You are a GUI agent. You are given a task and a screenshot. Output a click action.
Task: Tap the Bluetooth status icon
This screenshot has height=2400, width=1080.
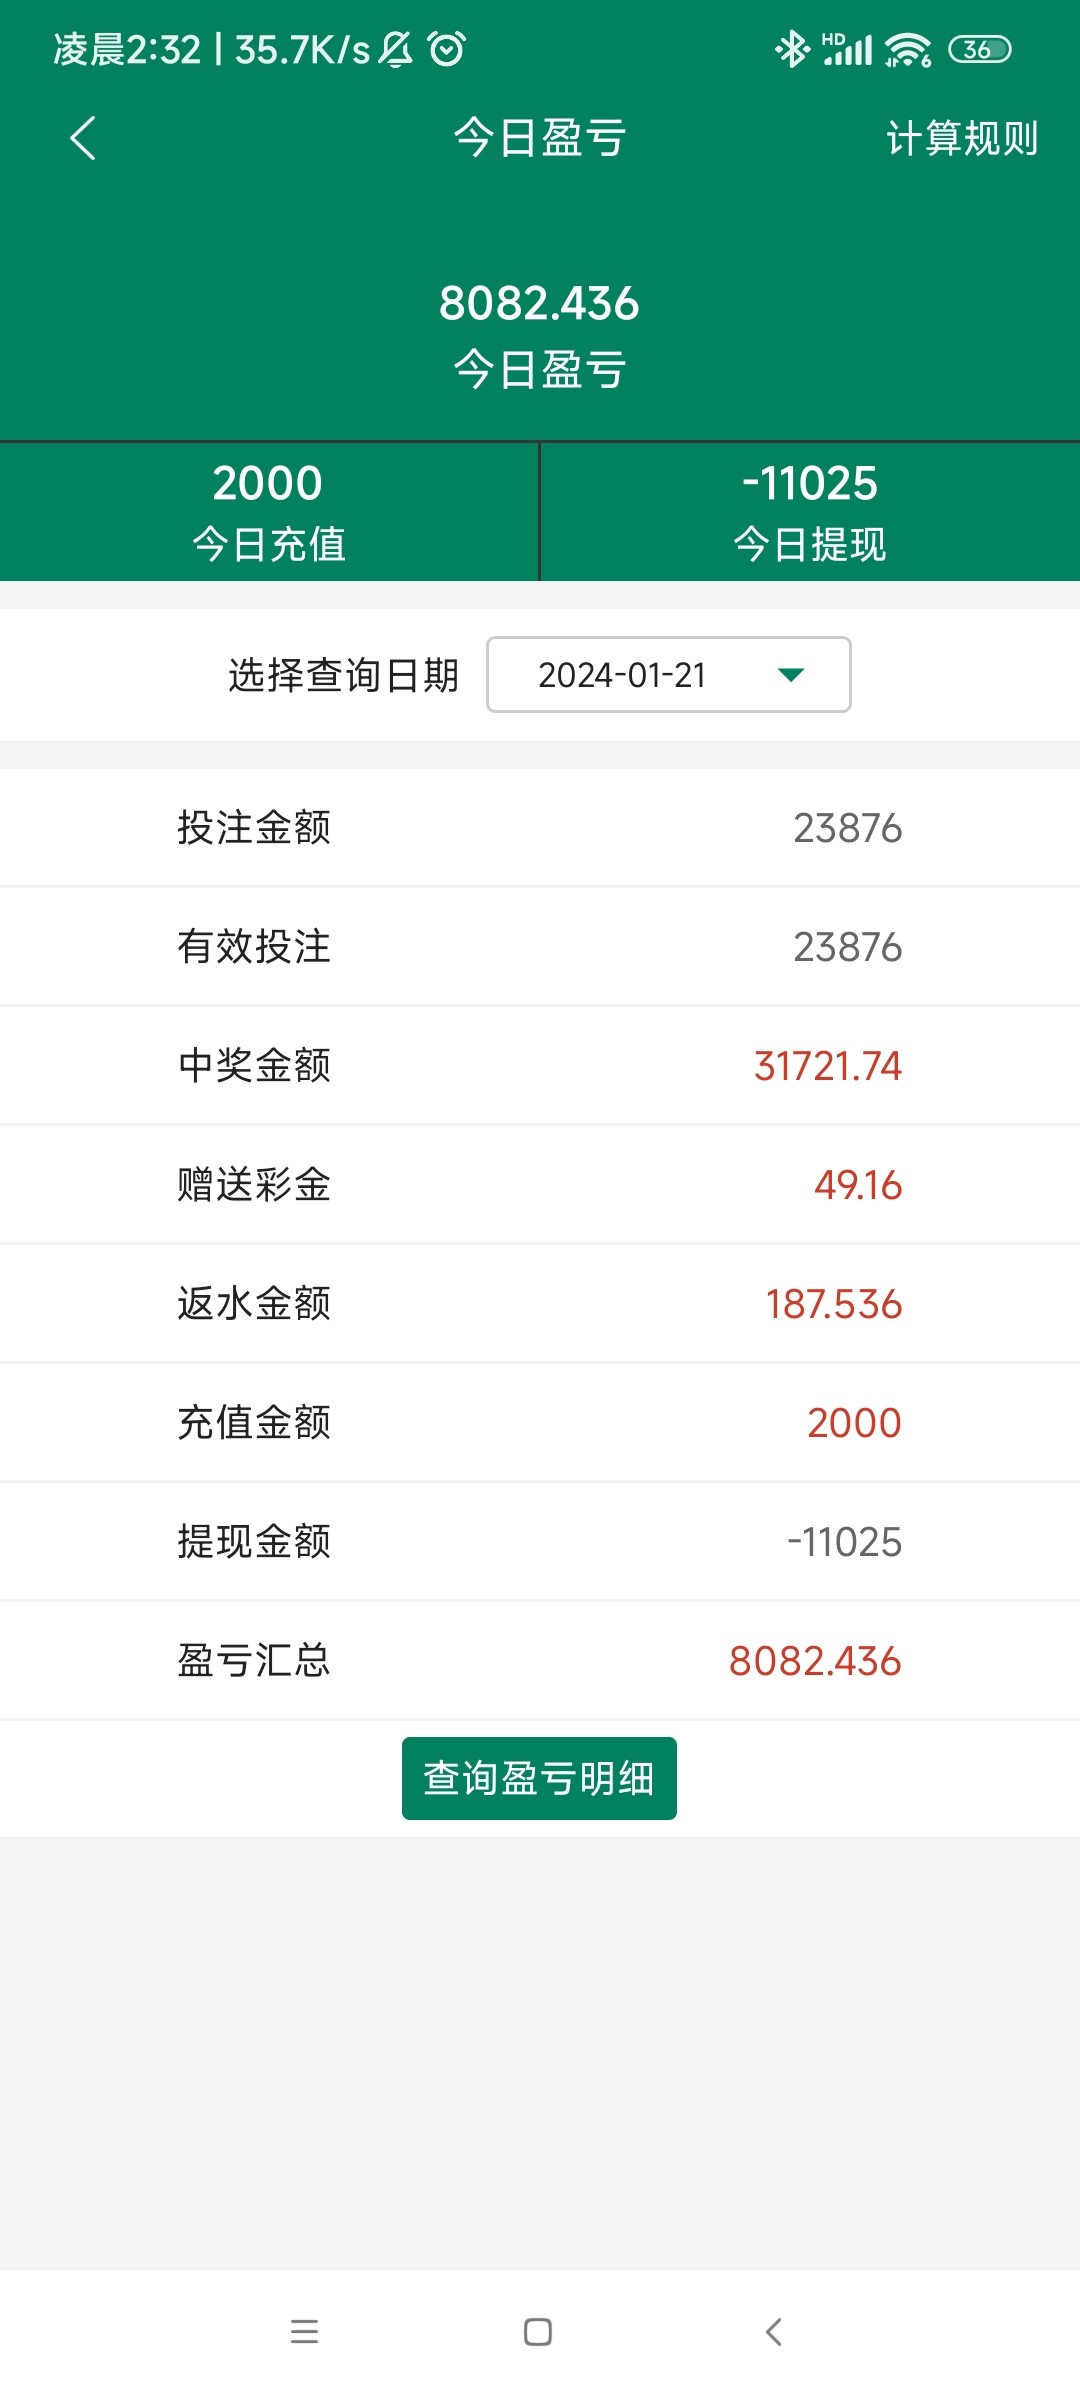[x=791, y=49]
